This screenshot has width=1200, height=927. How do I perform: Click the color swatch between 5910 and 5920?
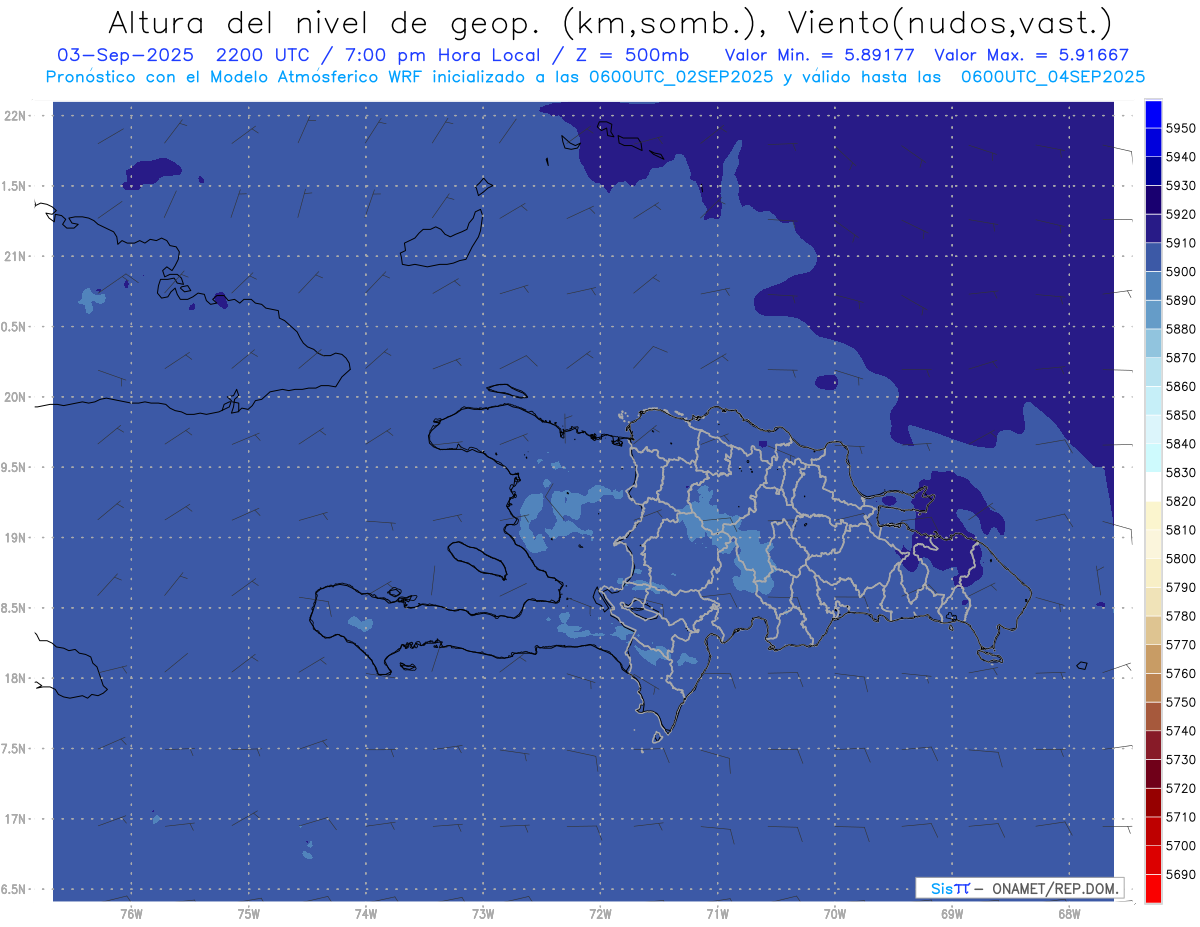1153,228
